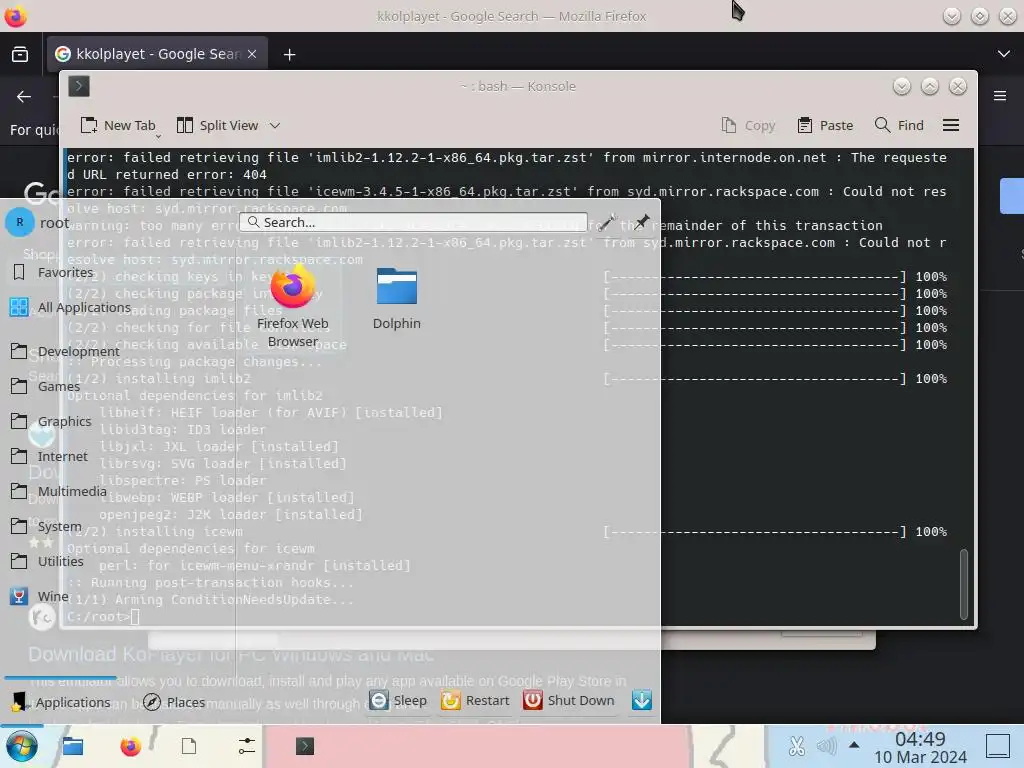Click blank document taskbar icon

[x=189, y=746]
